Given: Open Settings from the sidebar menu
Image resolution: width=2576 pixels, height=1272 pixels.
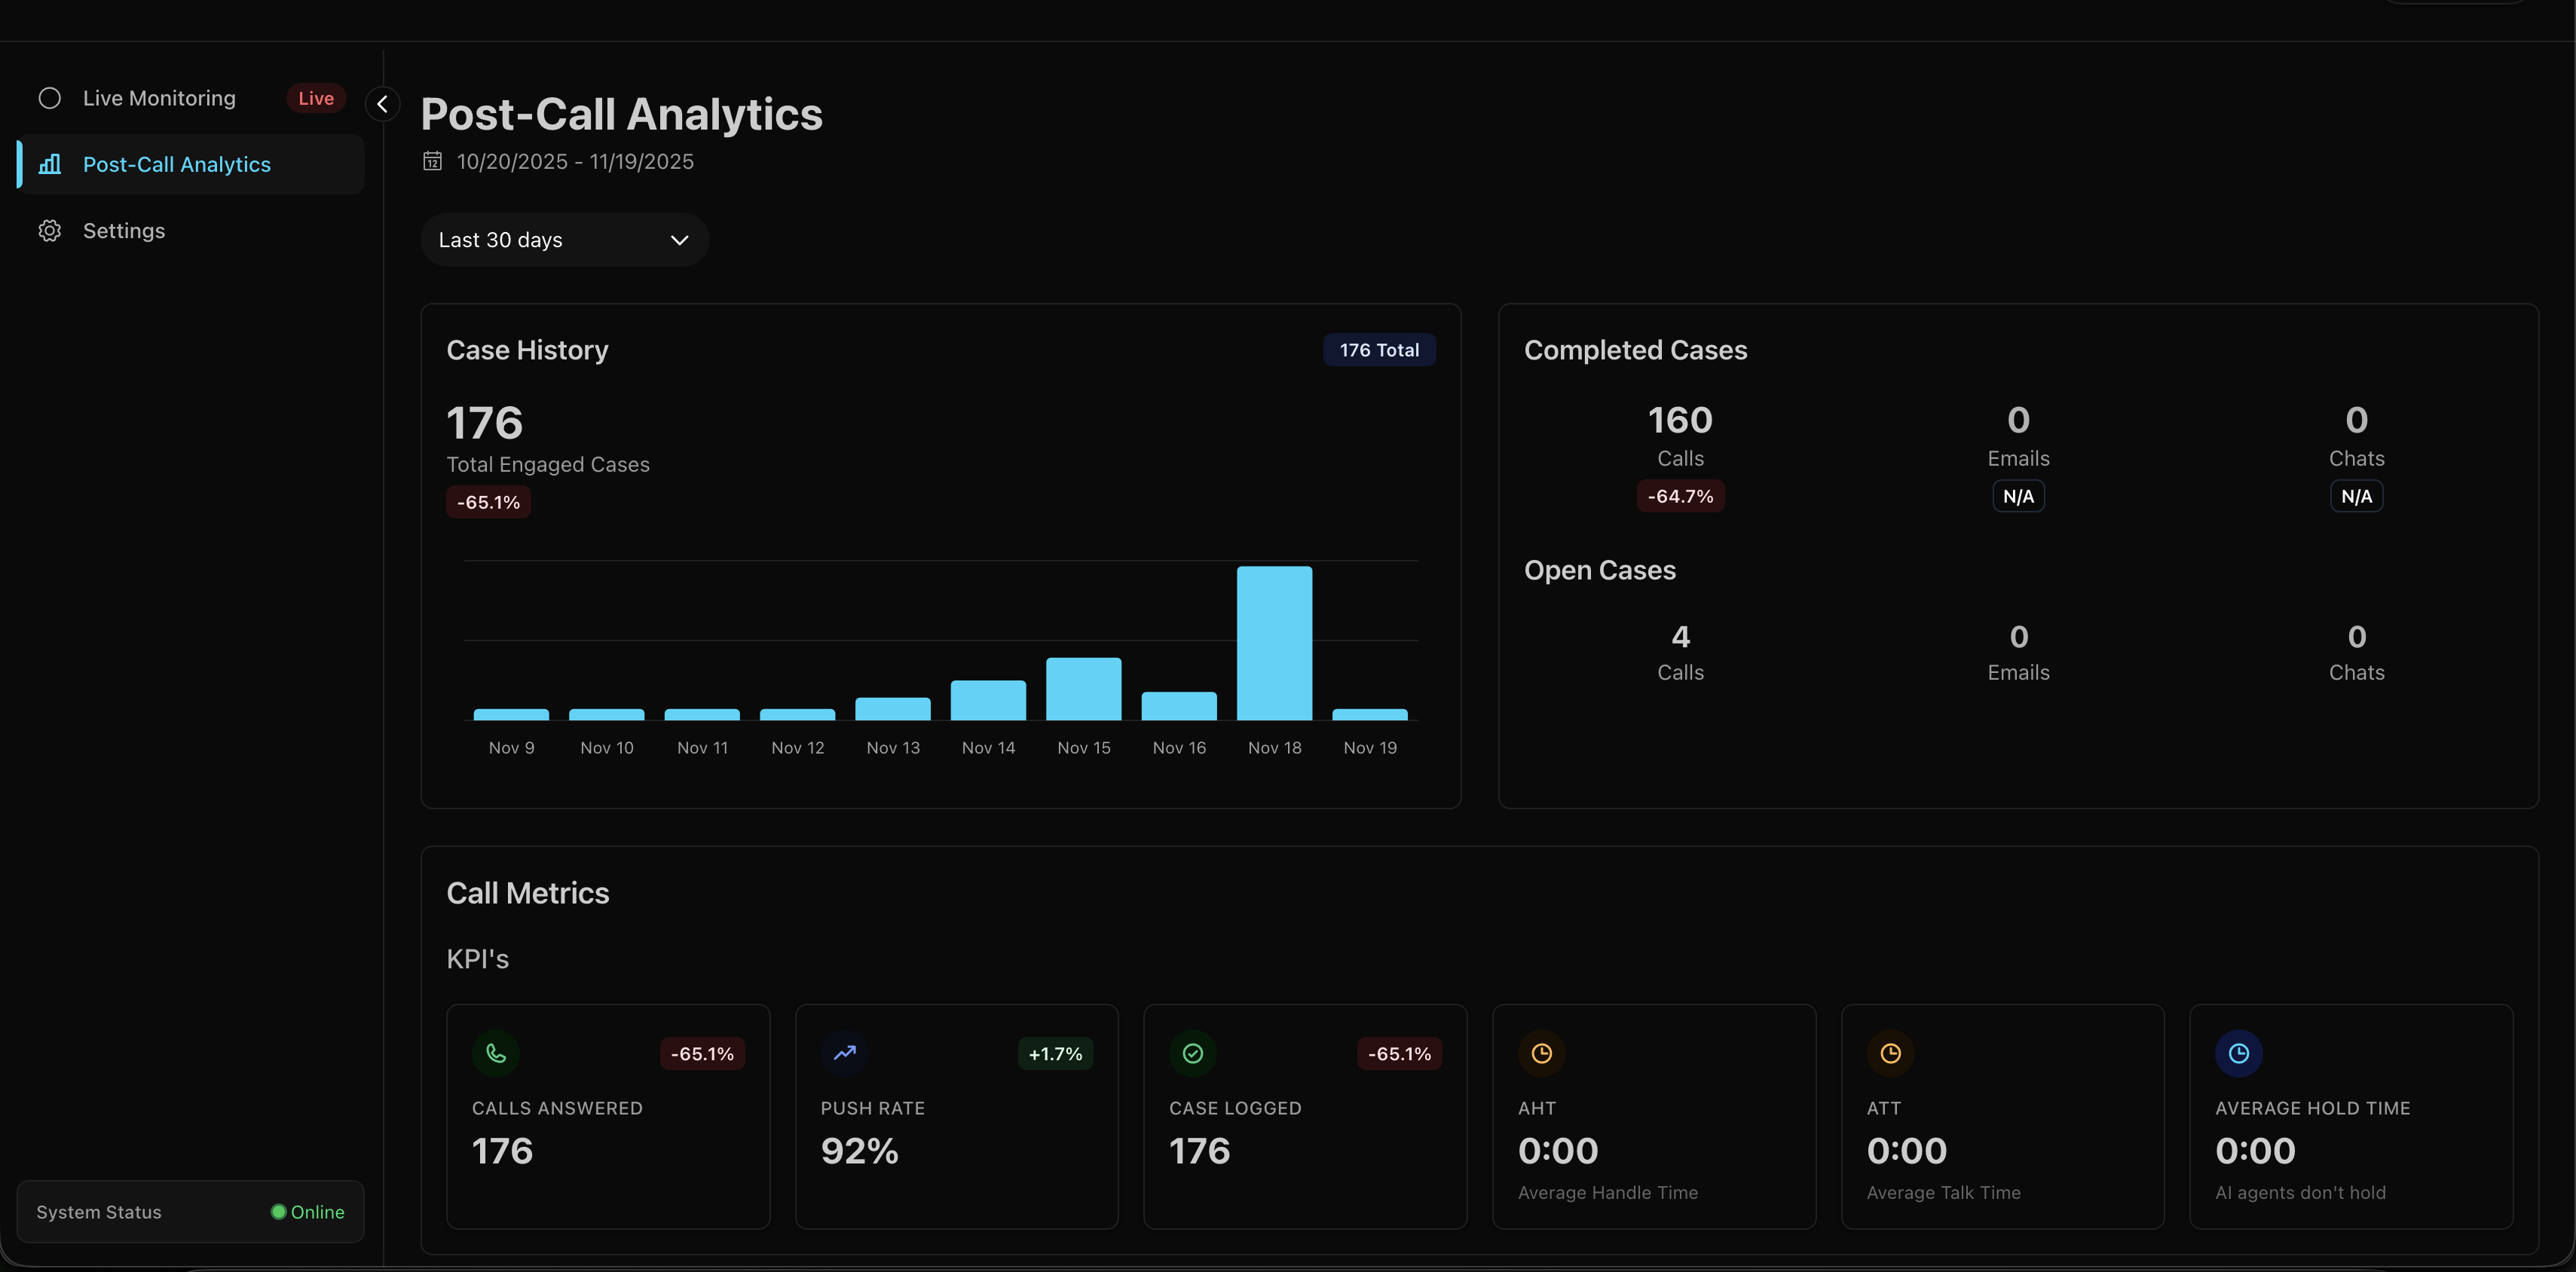Looking at the screenshot, I should pos(124,230).
